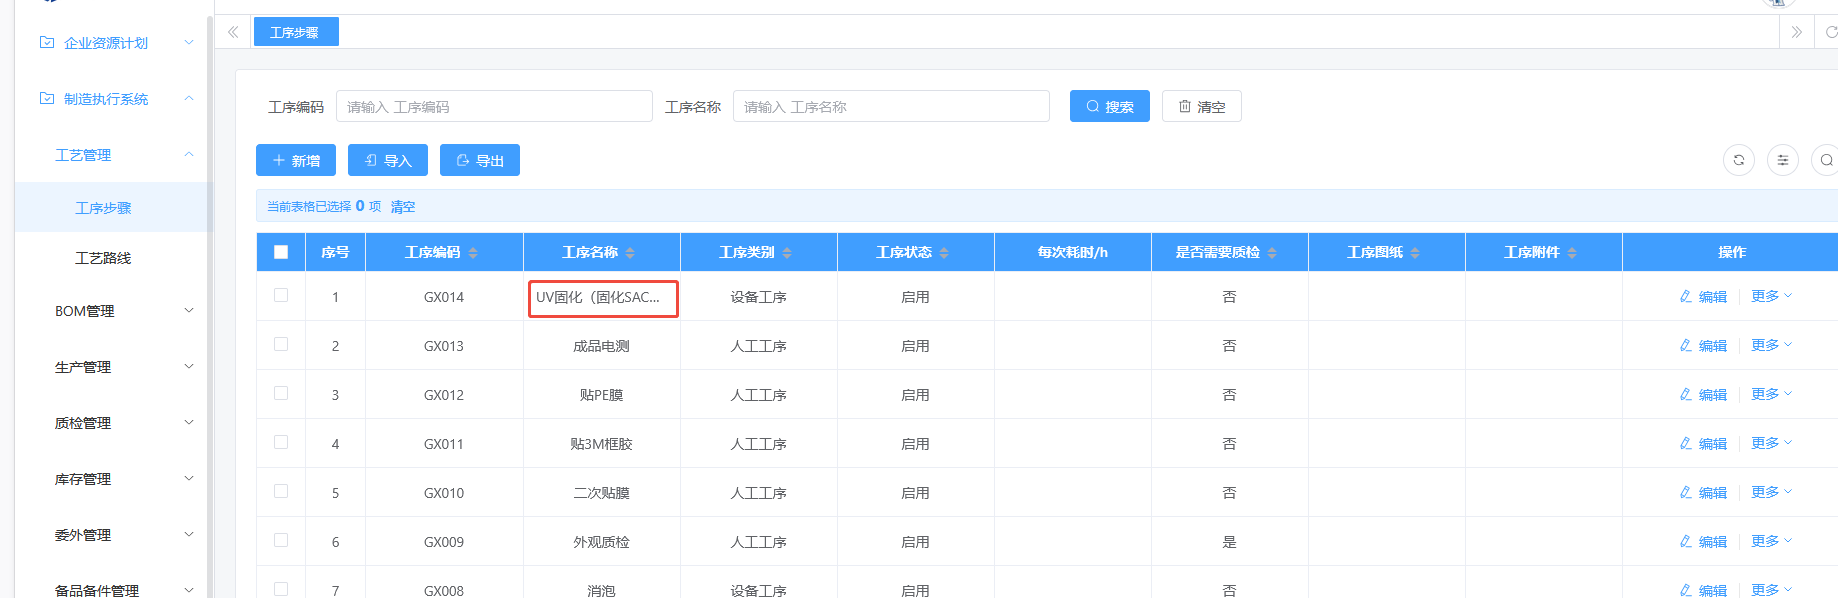This screenshot has height=598, width=1838.
Task: Sort by 工序名称 column sort icon
Action: [x=630, y=253]
